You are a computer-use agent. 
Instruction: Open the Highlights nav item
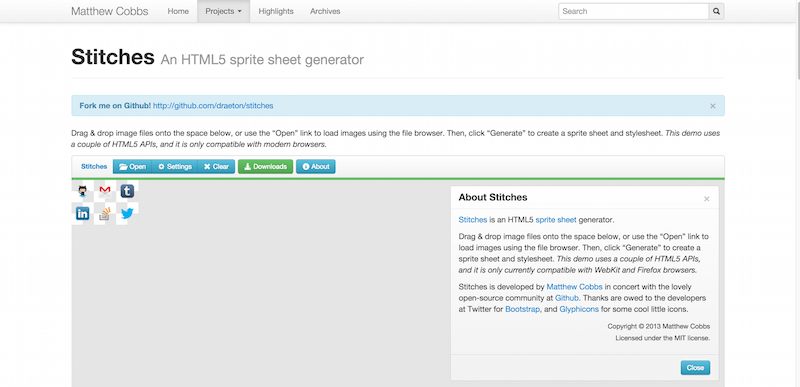click(x=276, y=11)
